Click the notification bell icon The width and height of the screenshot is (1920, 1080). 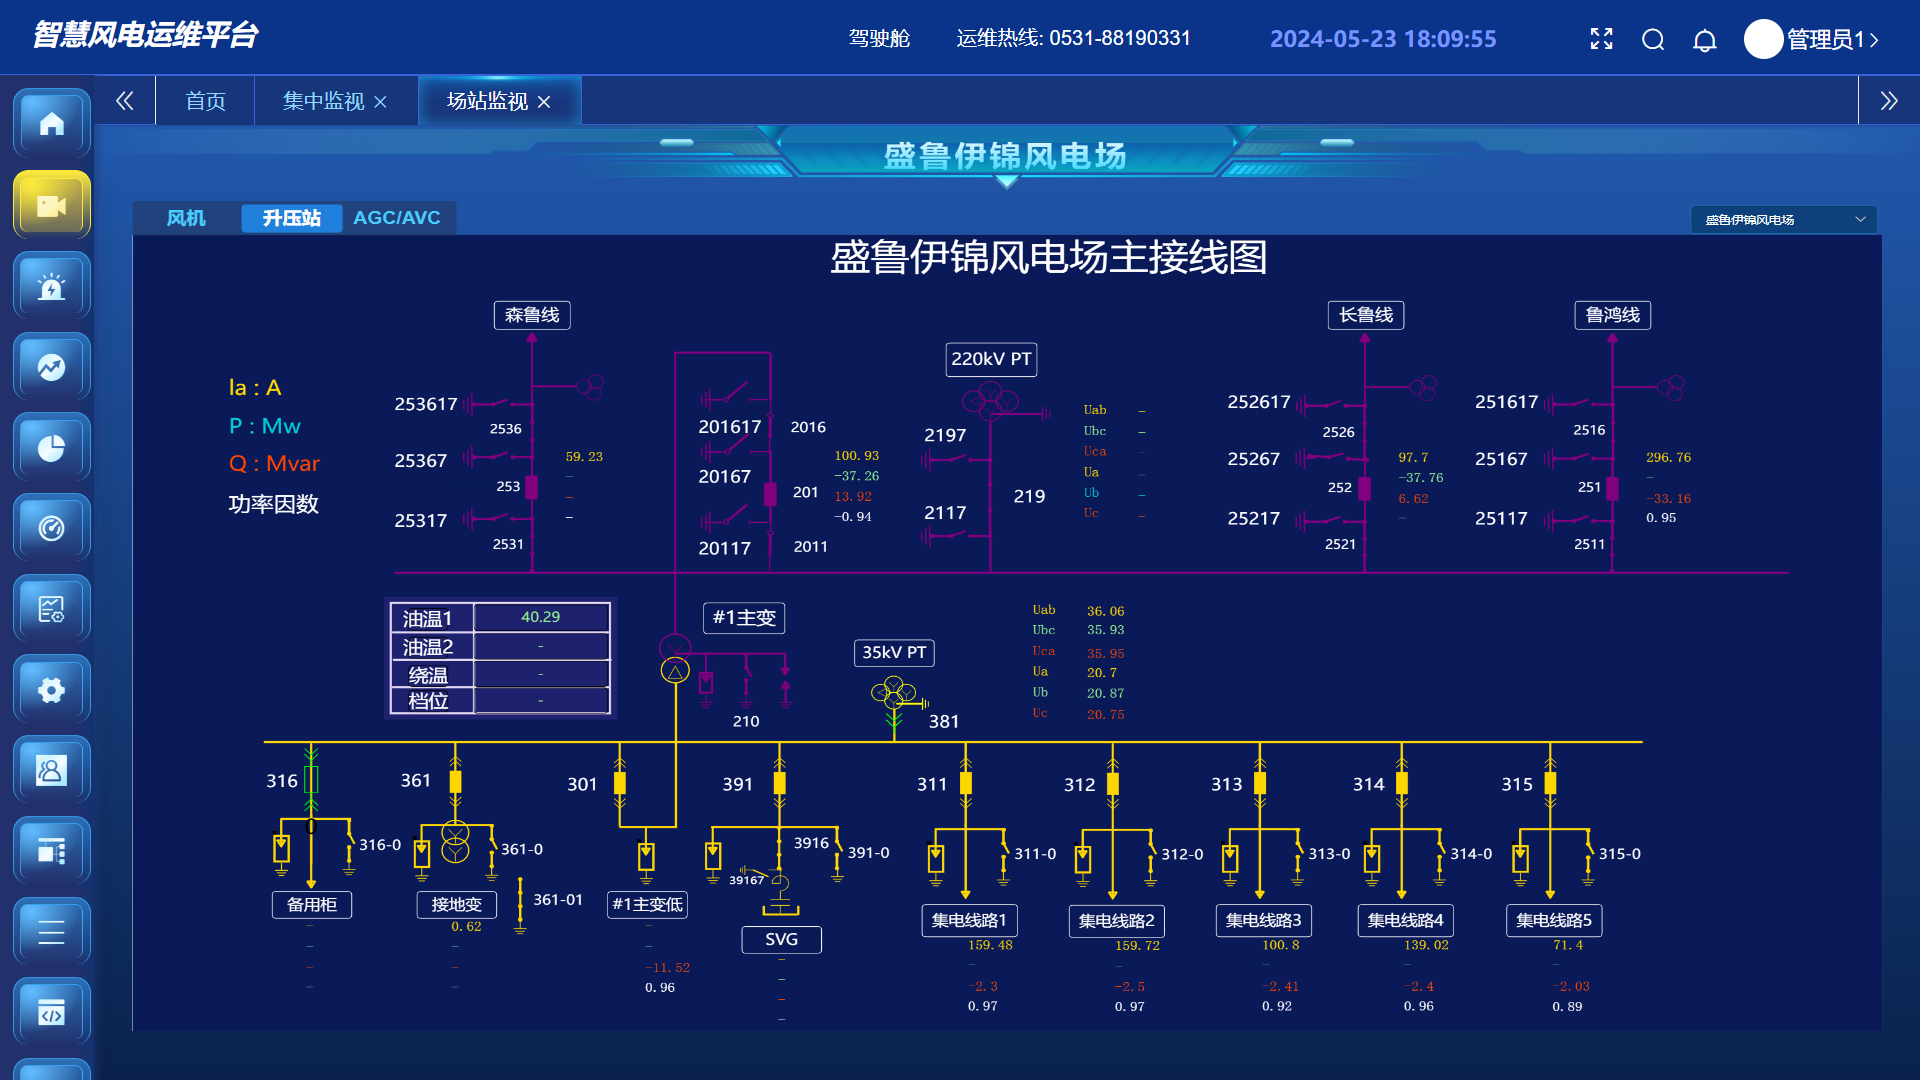click(x=1704, y=40)
